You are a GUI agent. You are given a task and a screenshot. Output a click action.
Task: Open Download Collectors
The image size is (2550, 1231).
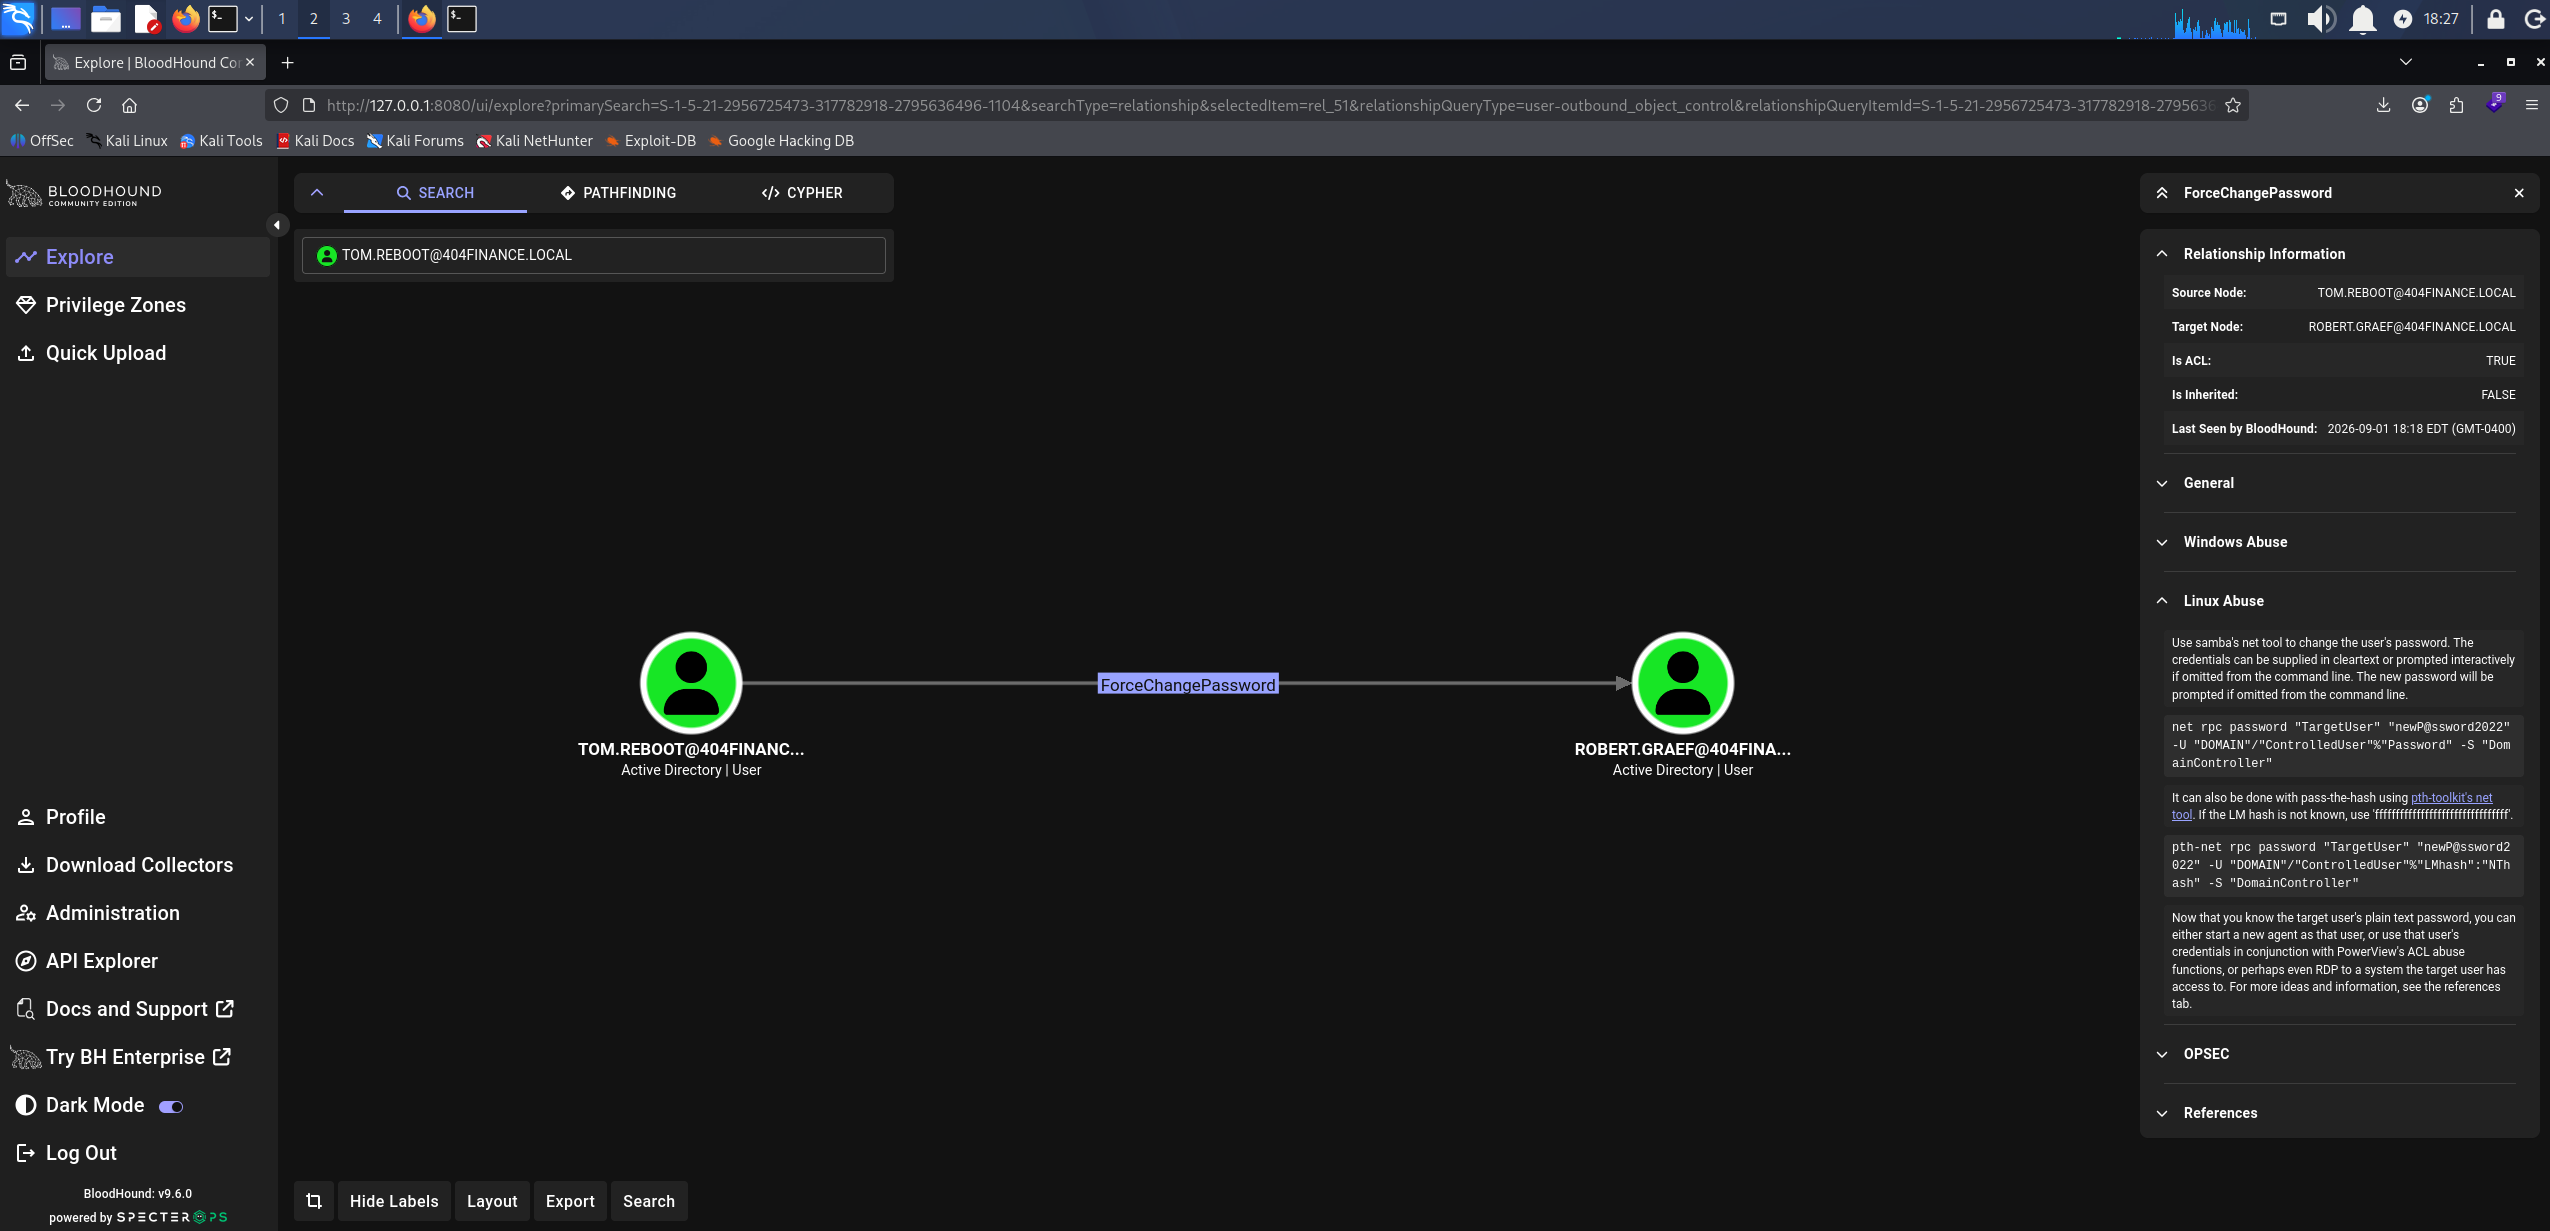click(x=137, y=865)
